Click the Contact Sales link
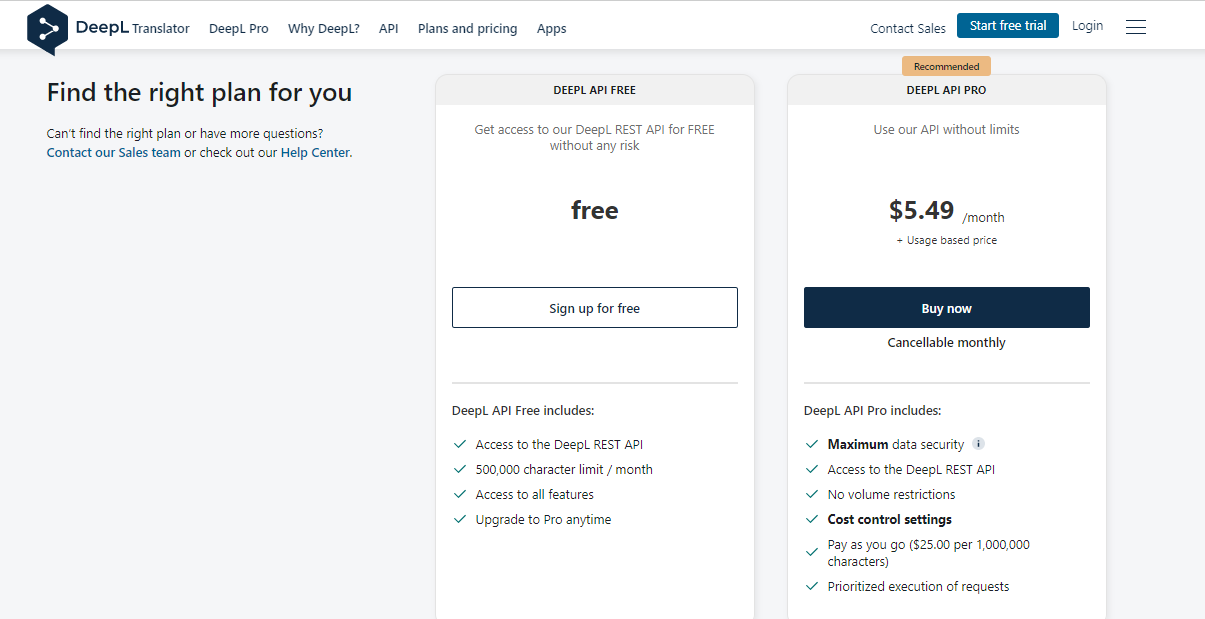1205x619 pixels. point(907,28)
